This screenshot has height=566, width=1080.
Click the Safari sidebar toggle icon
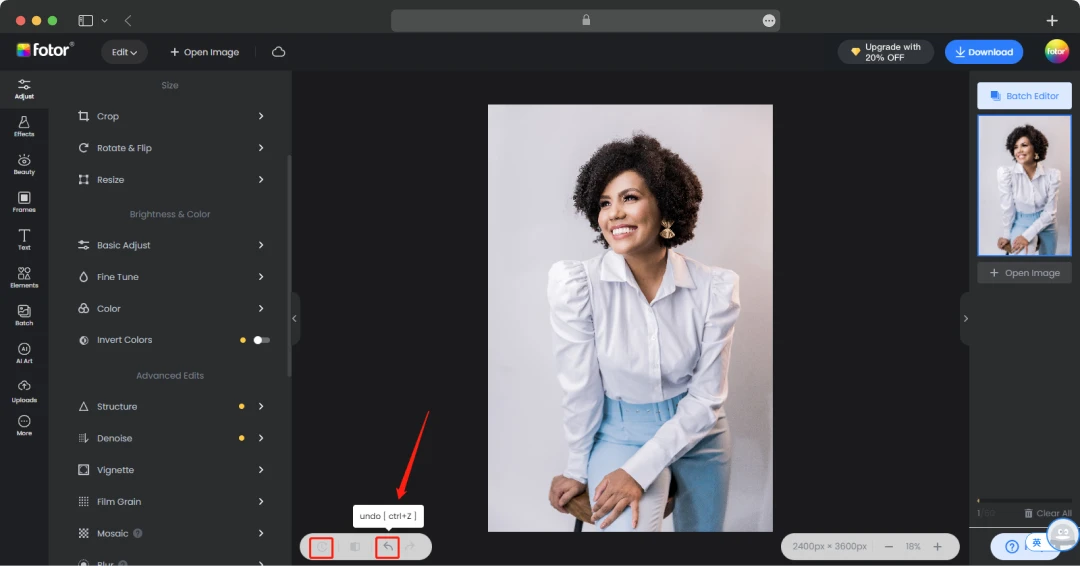(85, 21)
